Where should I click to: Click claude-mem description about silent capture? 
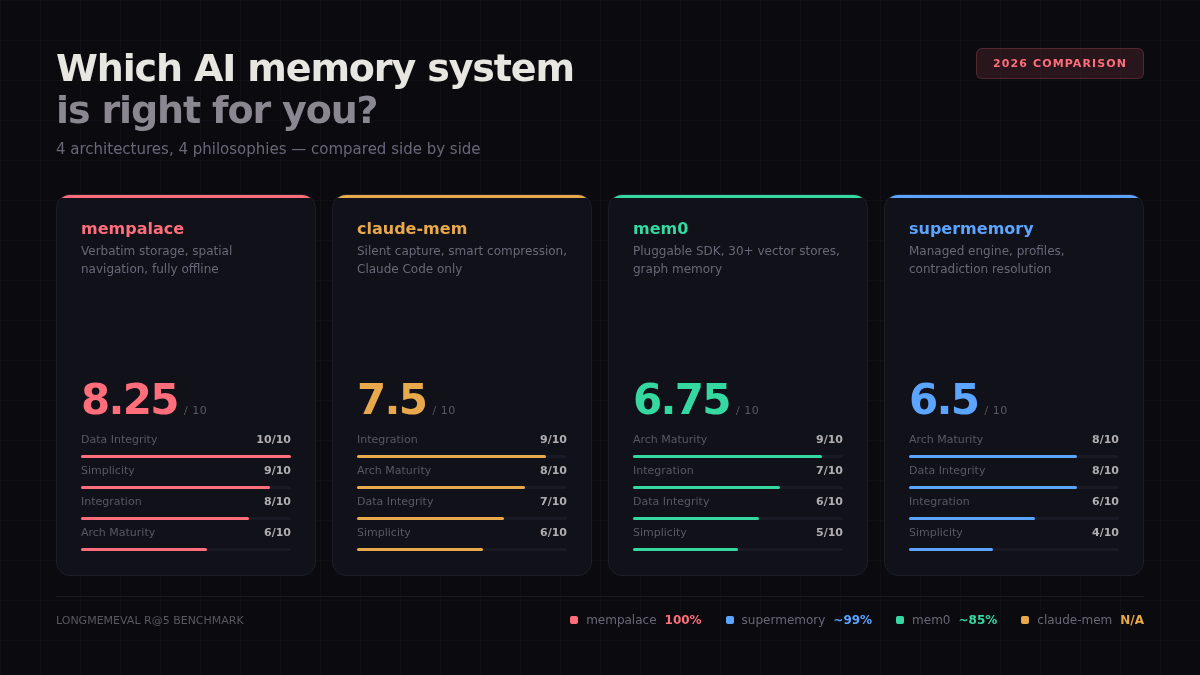462,260
